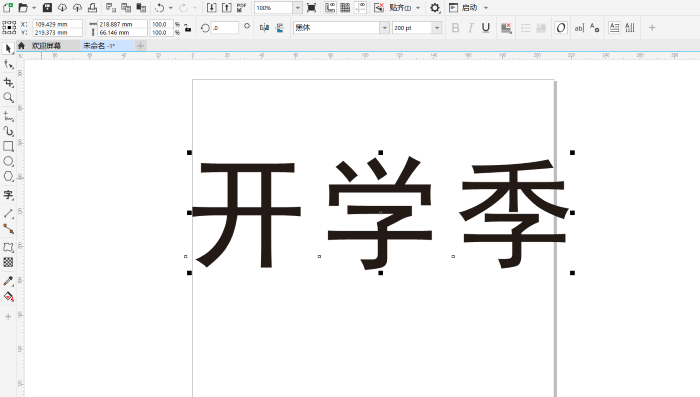Select the Artistic Media tool
Screen dimensions: 700x397
[x=8, y=131]
